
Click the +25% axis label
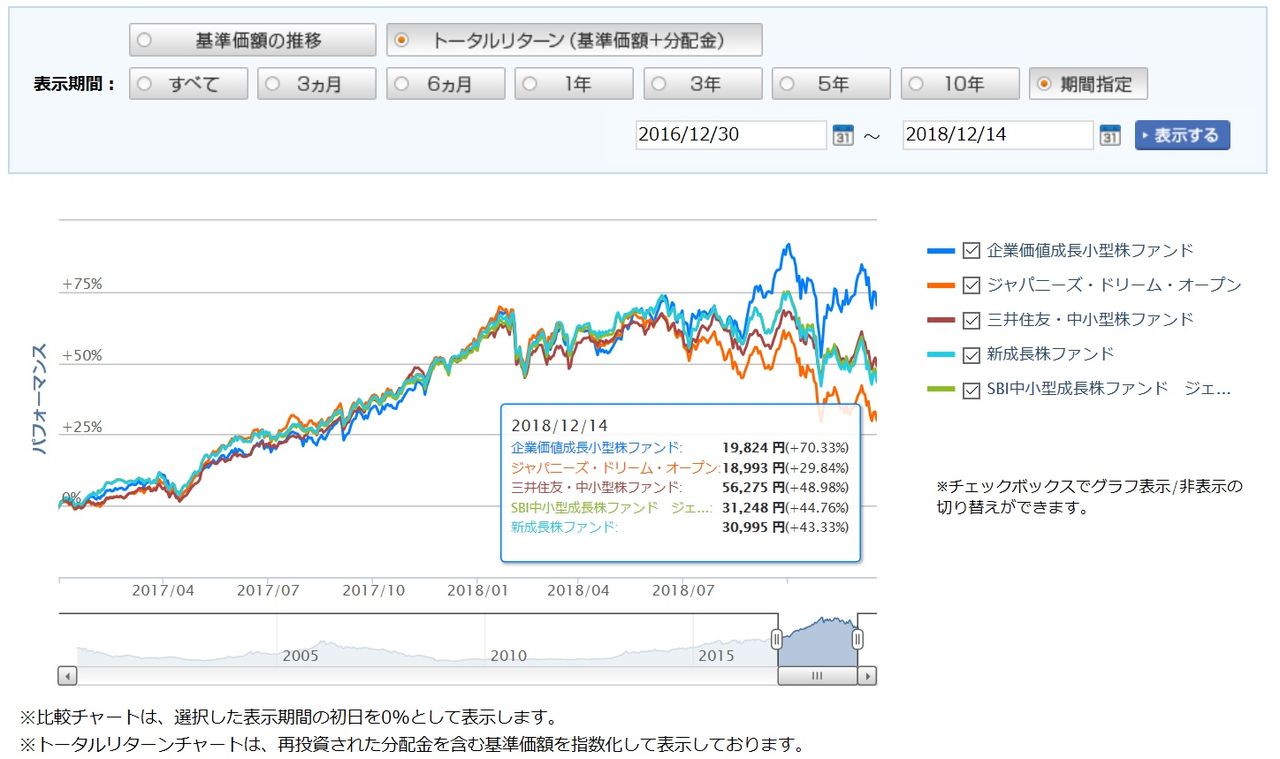point(82,427)
